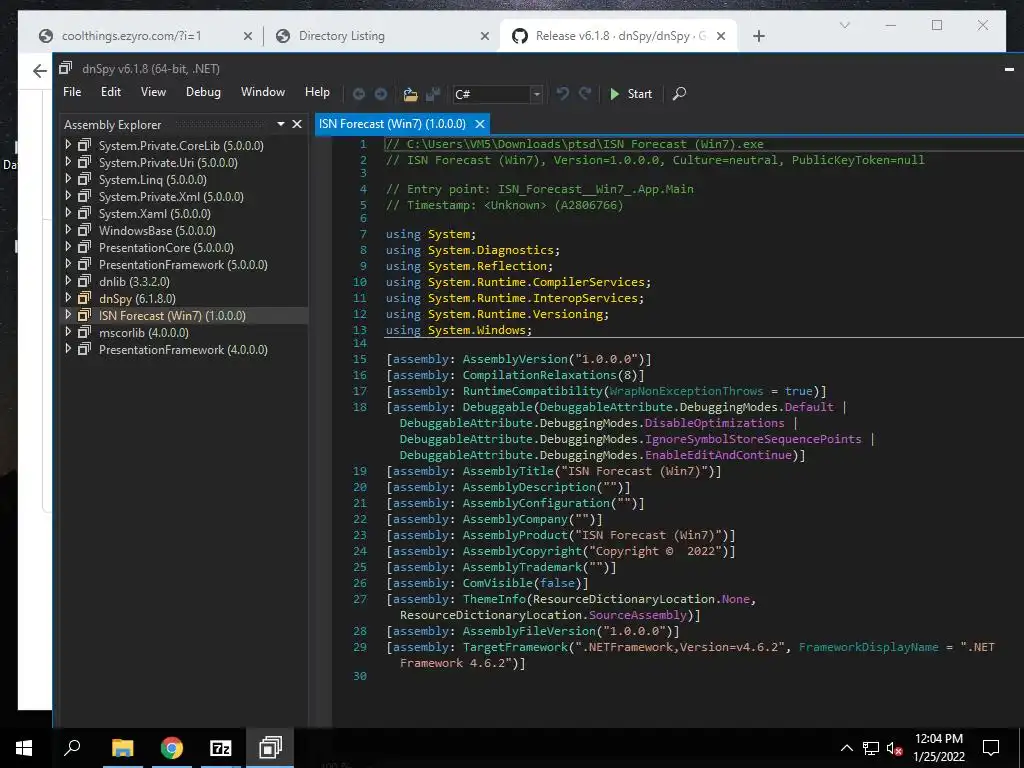Expand System.Private.Uri tree node
The height and width of the screenshot is (768, 1024).
click(68, 162)
